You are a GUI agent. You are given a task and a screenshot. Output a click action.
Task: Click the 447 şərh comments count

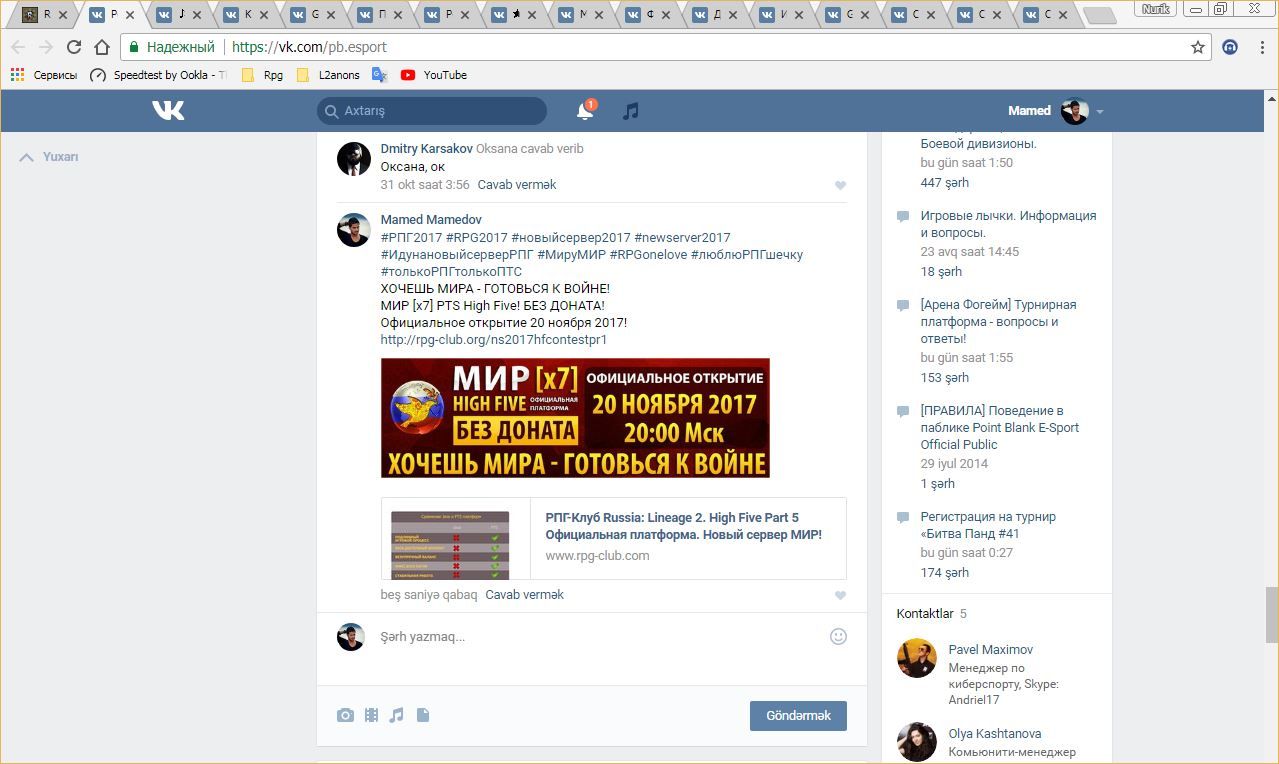tap(945, 183)
